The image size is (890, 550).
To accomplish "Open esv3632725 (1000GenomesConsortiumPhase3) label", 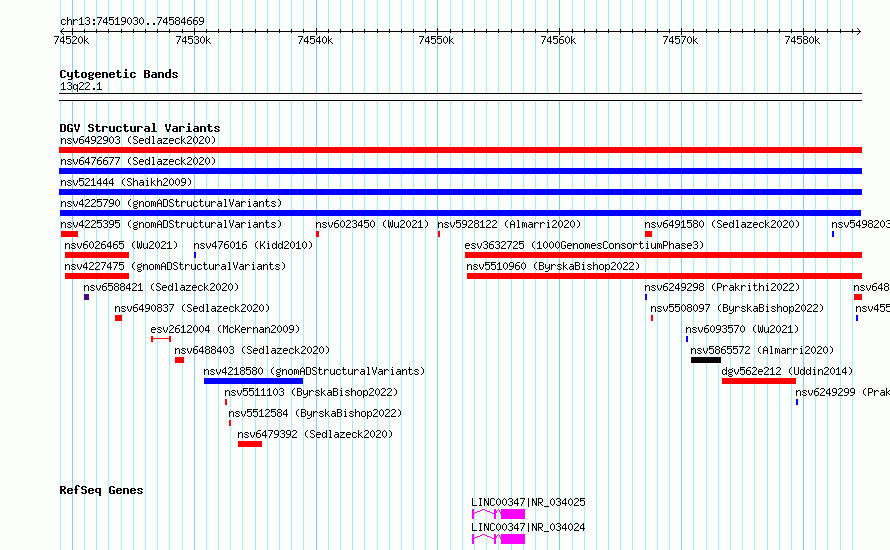I will (584, 245).
